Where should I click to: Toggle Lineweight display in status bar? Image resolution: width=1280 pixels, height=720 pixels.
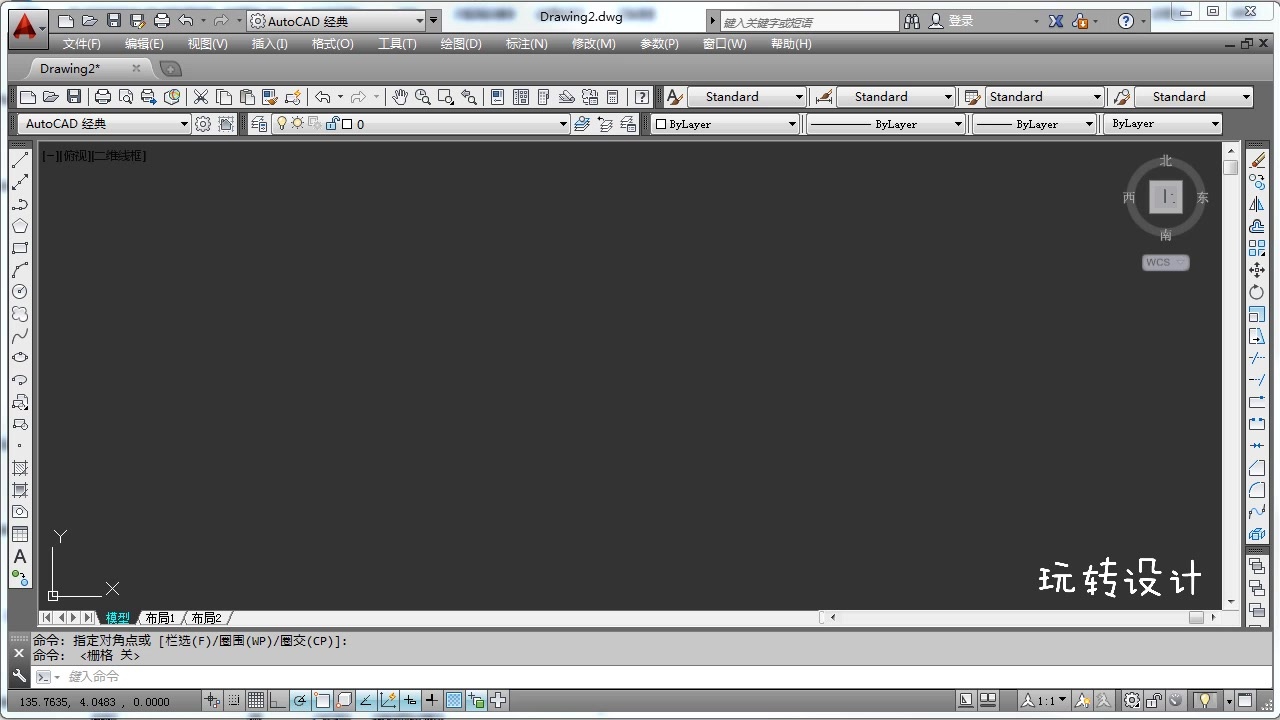[x=432, y=701]
